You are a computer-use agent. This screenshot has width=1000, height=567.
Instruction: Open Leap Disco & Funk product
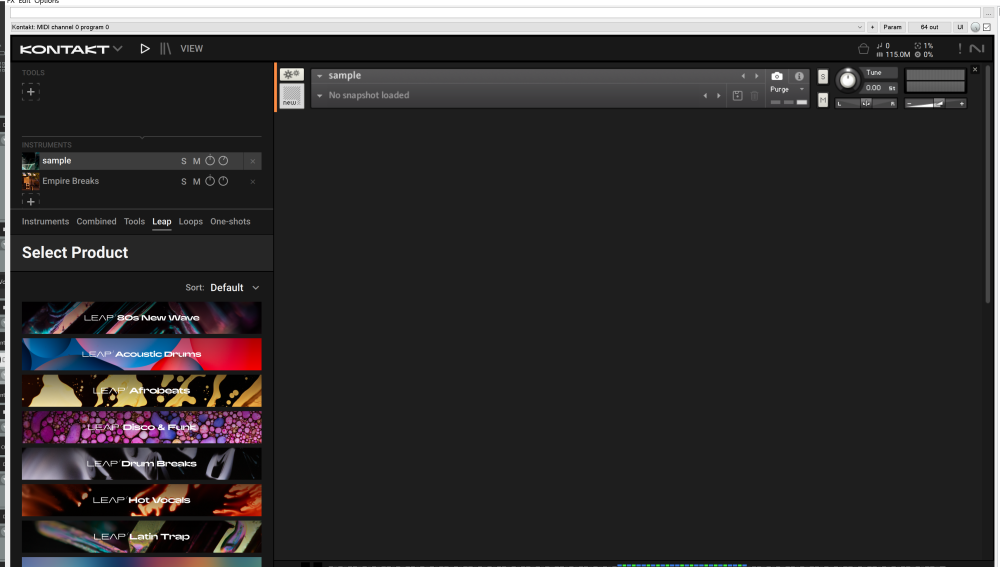click(x=142, y=427)
